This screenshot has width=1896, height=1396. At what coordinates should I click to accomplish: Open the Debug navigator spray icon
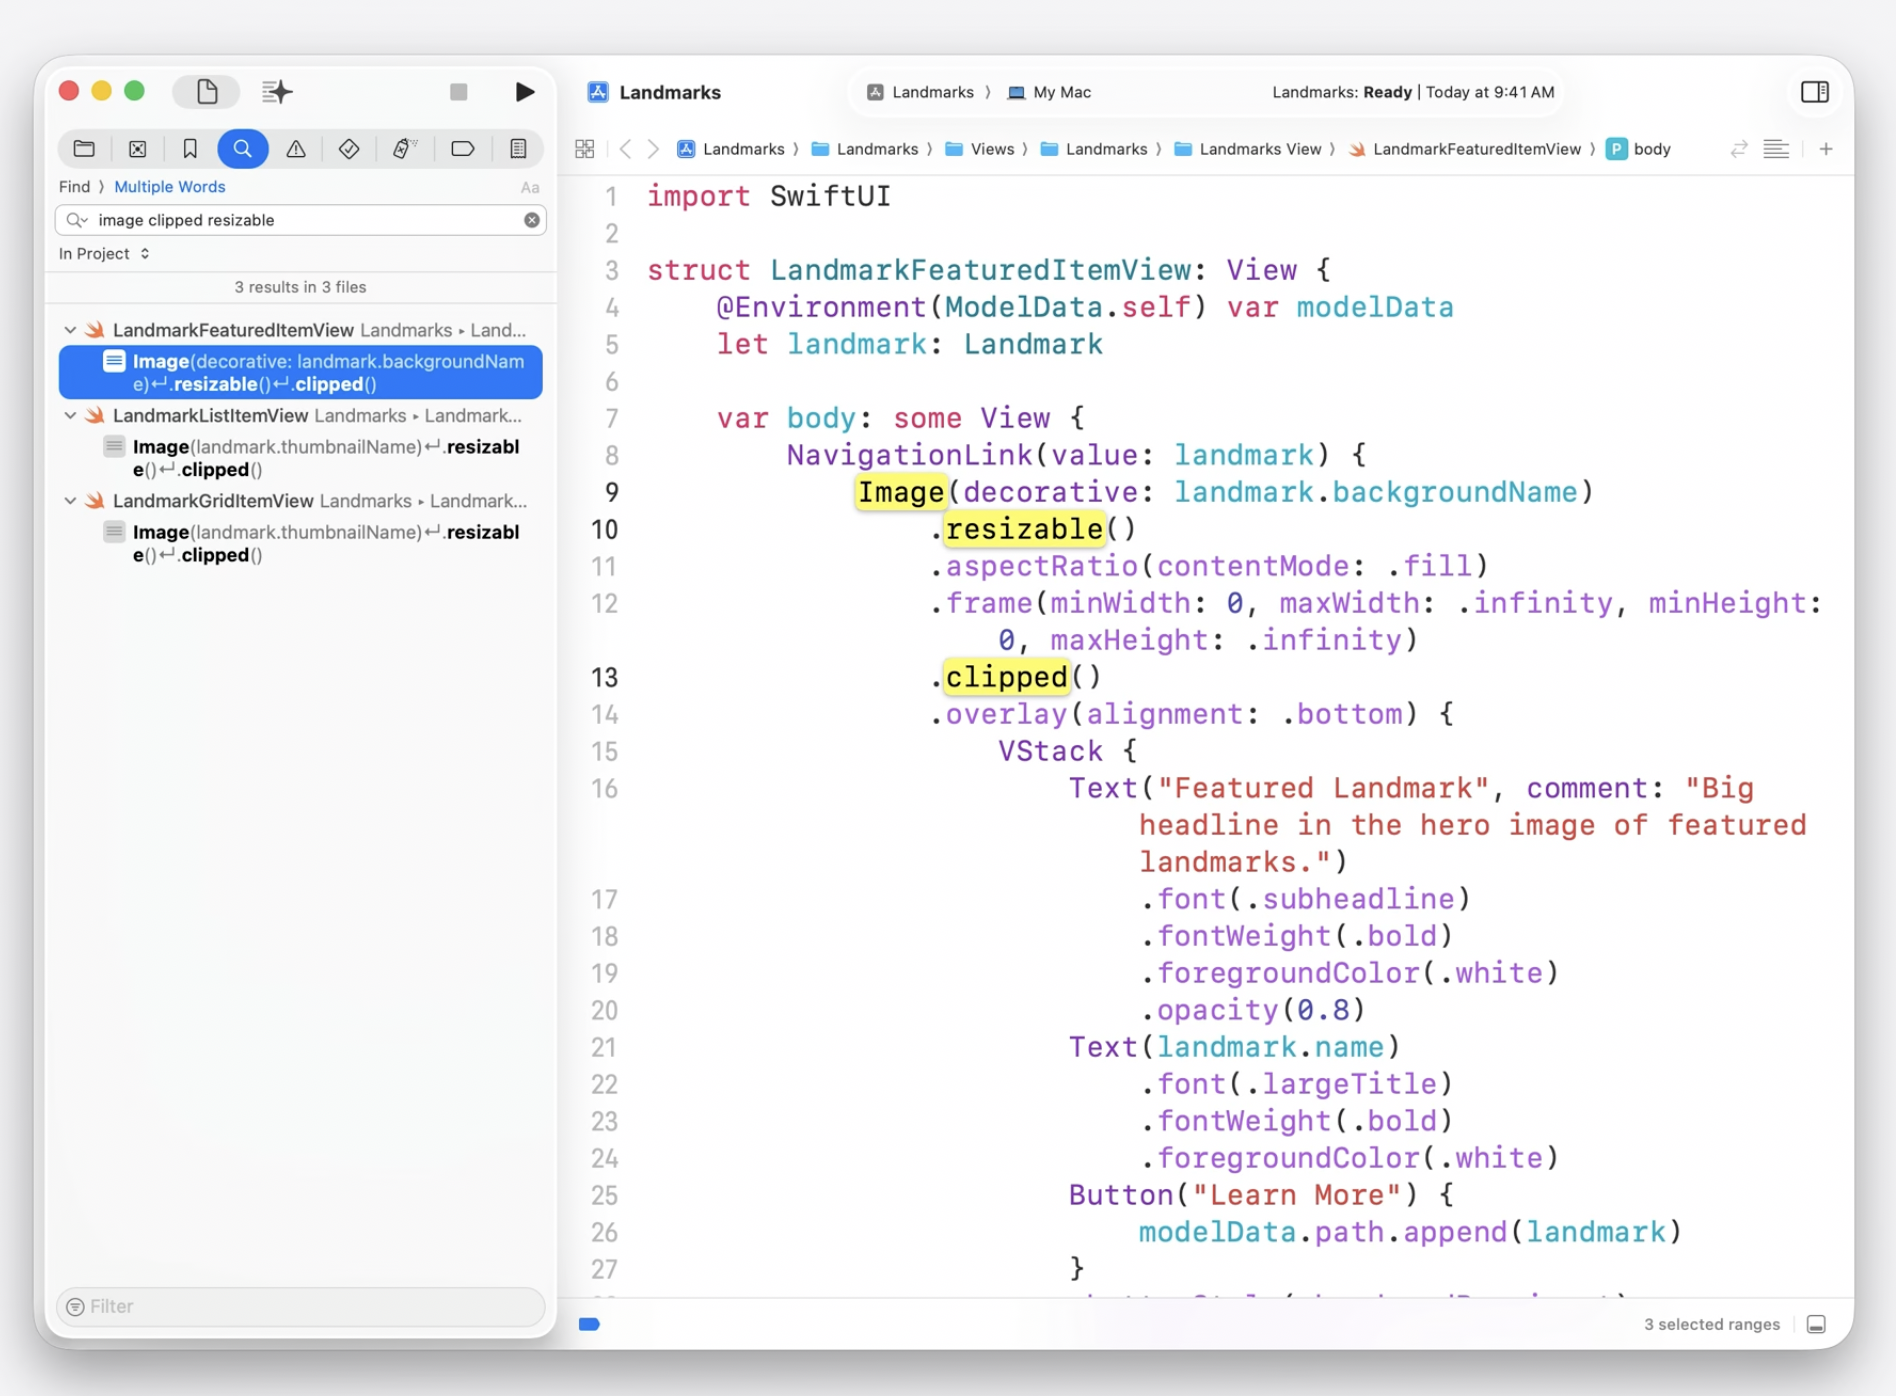404,149
